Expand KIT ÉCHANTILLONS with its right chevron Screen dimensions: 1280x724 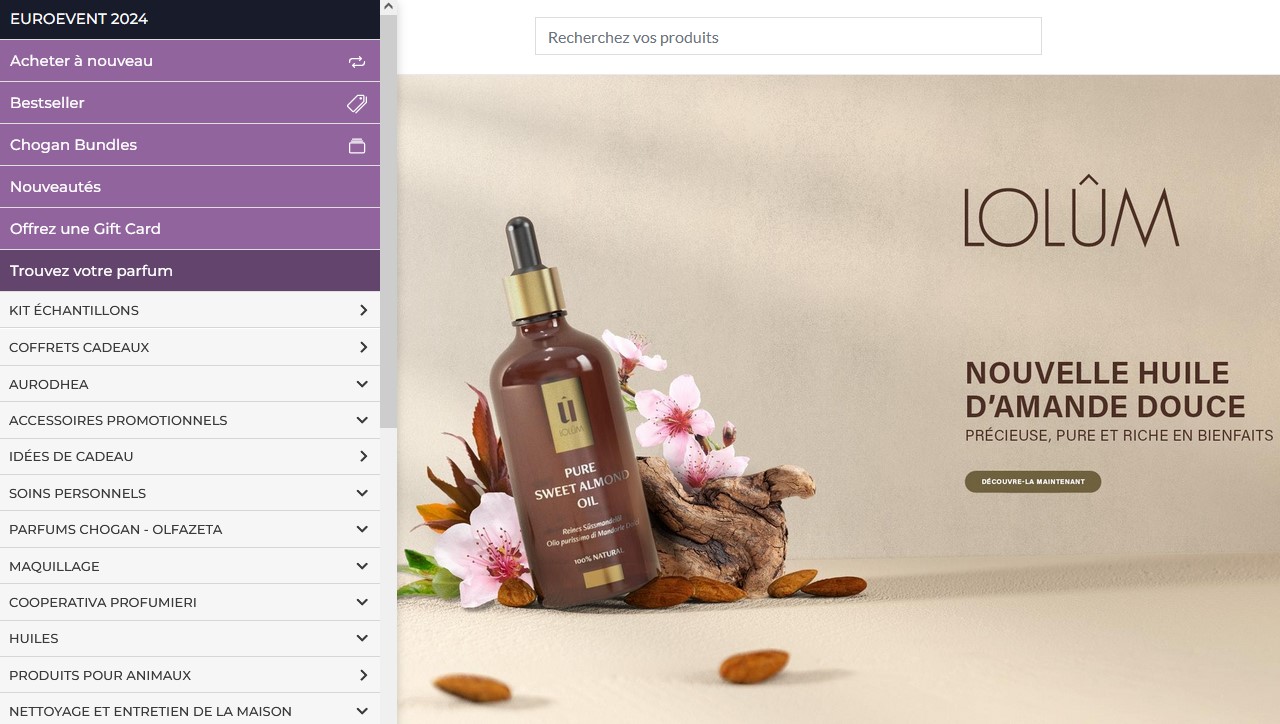[363, 310]
